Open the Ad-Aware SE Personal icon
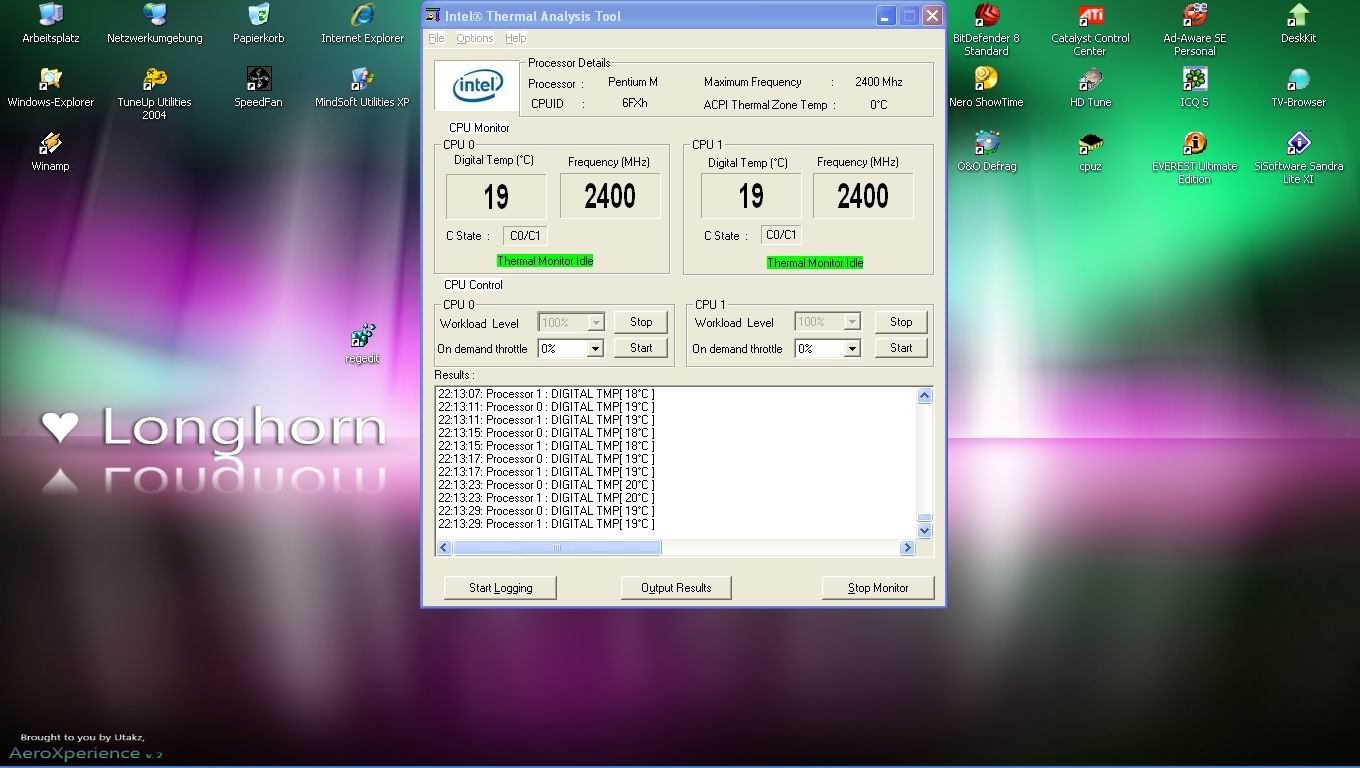The width and height of the screenshot is (1360, 768). click(1194, 30)
